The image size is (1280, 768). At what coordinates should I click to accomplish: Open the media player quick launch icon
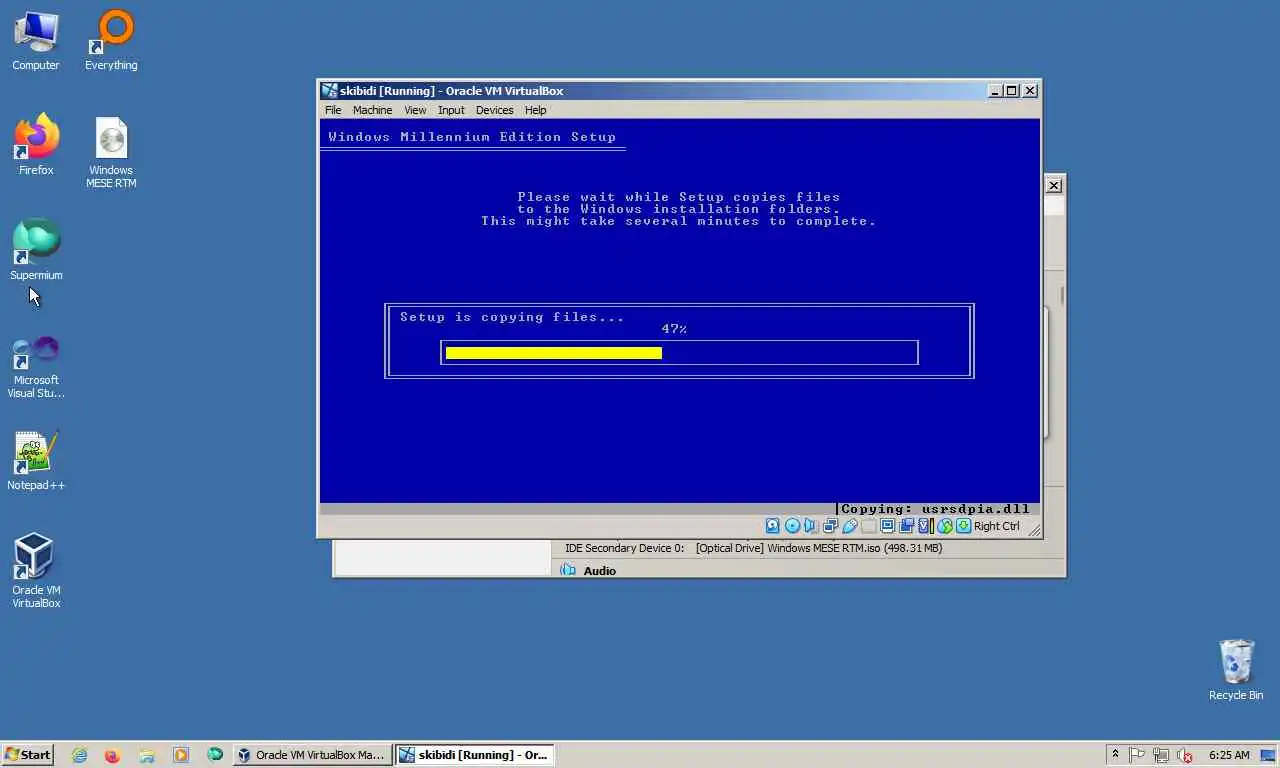pyautogui.click(x=180, y=755)
